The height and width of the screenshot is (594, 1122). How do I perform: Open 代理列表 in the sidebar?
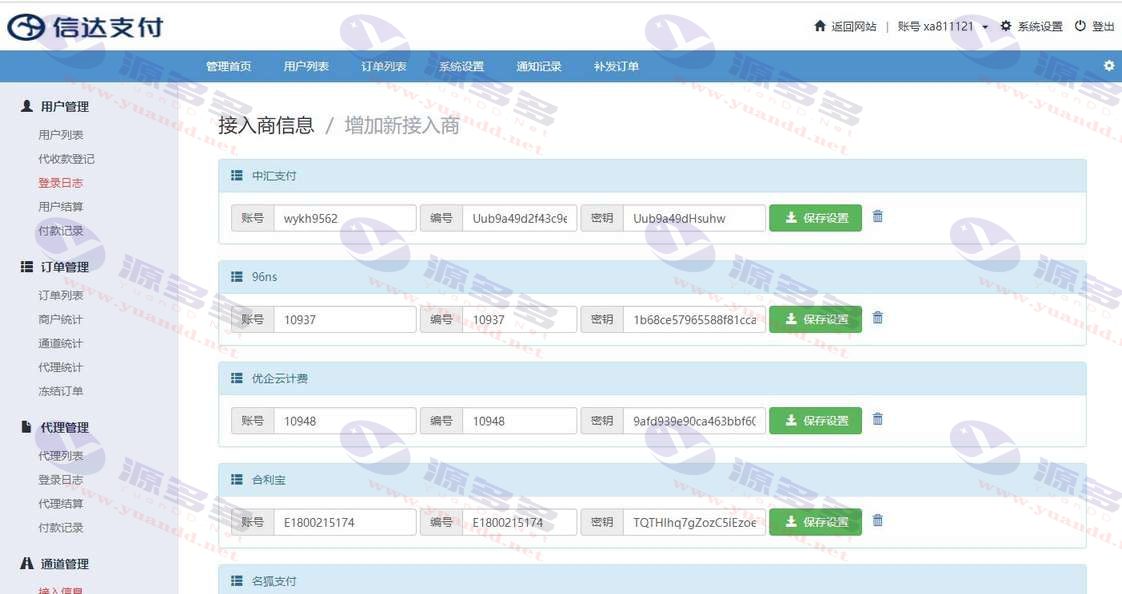pos(61,456)
